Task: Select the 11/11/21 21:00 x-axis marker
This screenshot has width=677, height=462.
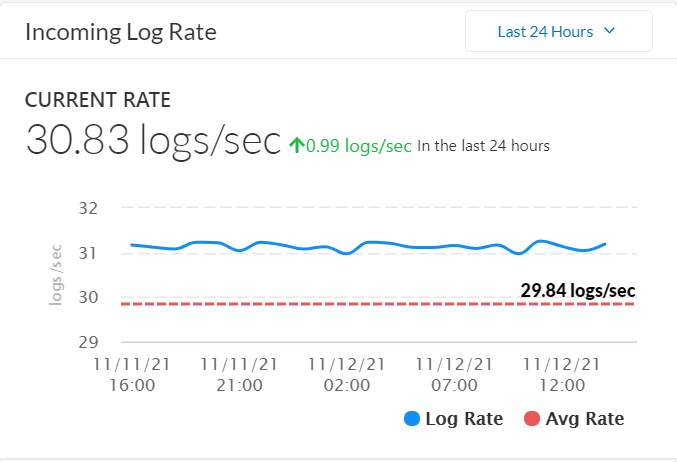Action: [239, 374]
